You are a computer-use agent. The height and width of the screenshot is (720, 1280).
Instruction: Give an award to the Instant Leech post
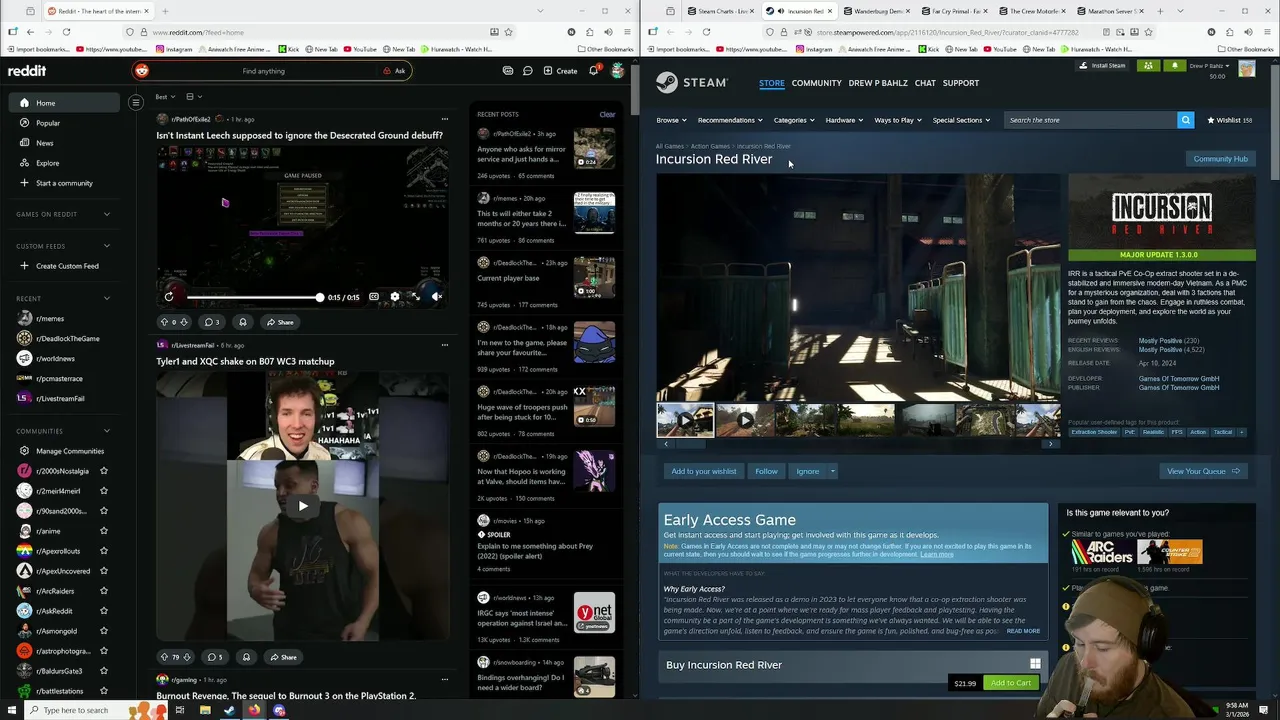point(242,322)
